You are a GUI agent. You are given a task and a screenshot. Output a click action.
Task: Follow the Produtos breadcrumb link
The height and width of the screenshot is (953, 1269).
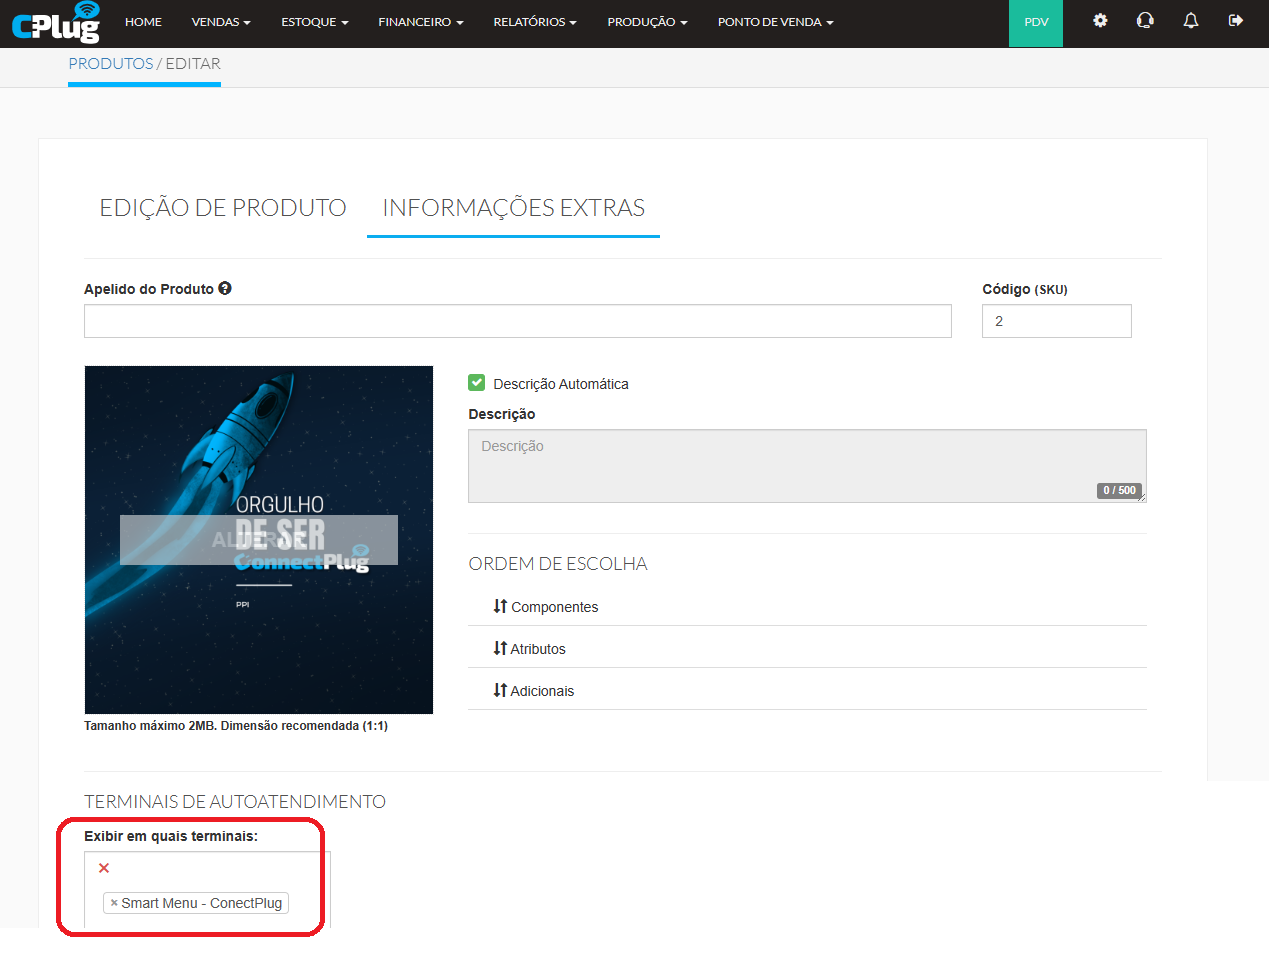[111, 63]
